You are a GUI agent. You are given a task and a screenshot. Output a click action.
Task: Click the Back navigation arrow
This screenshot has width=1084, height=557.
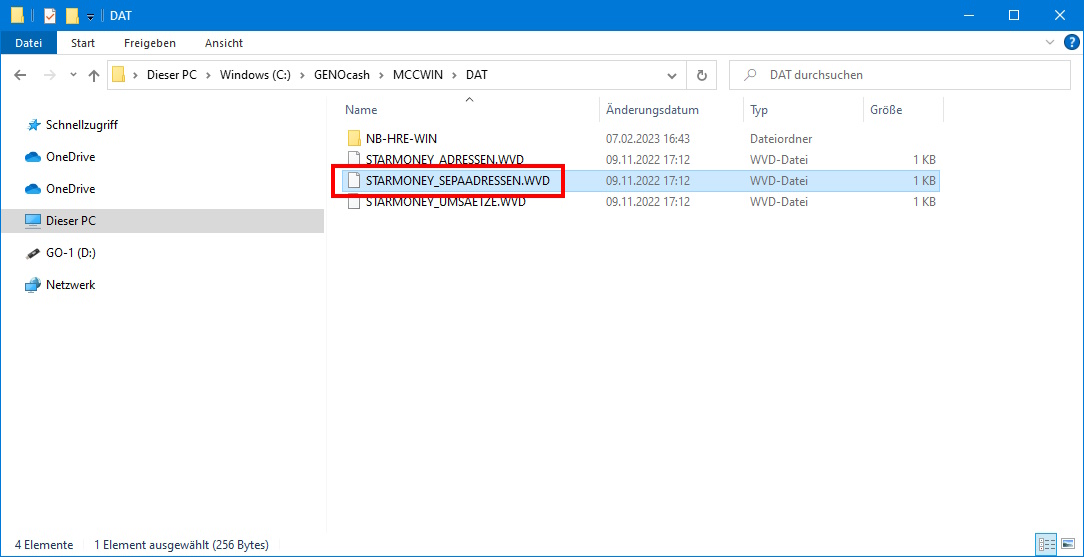click(20, 75)
